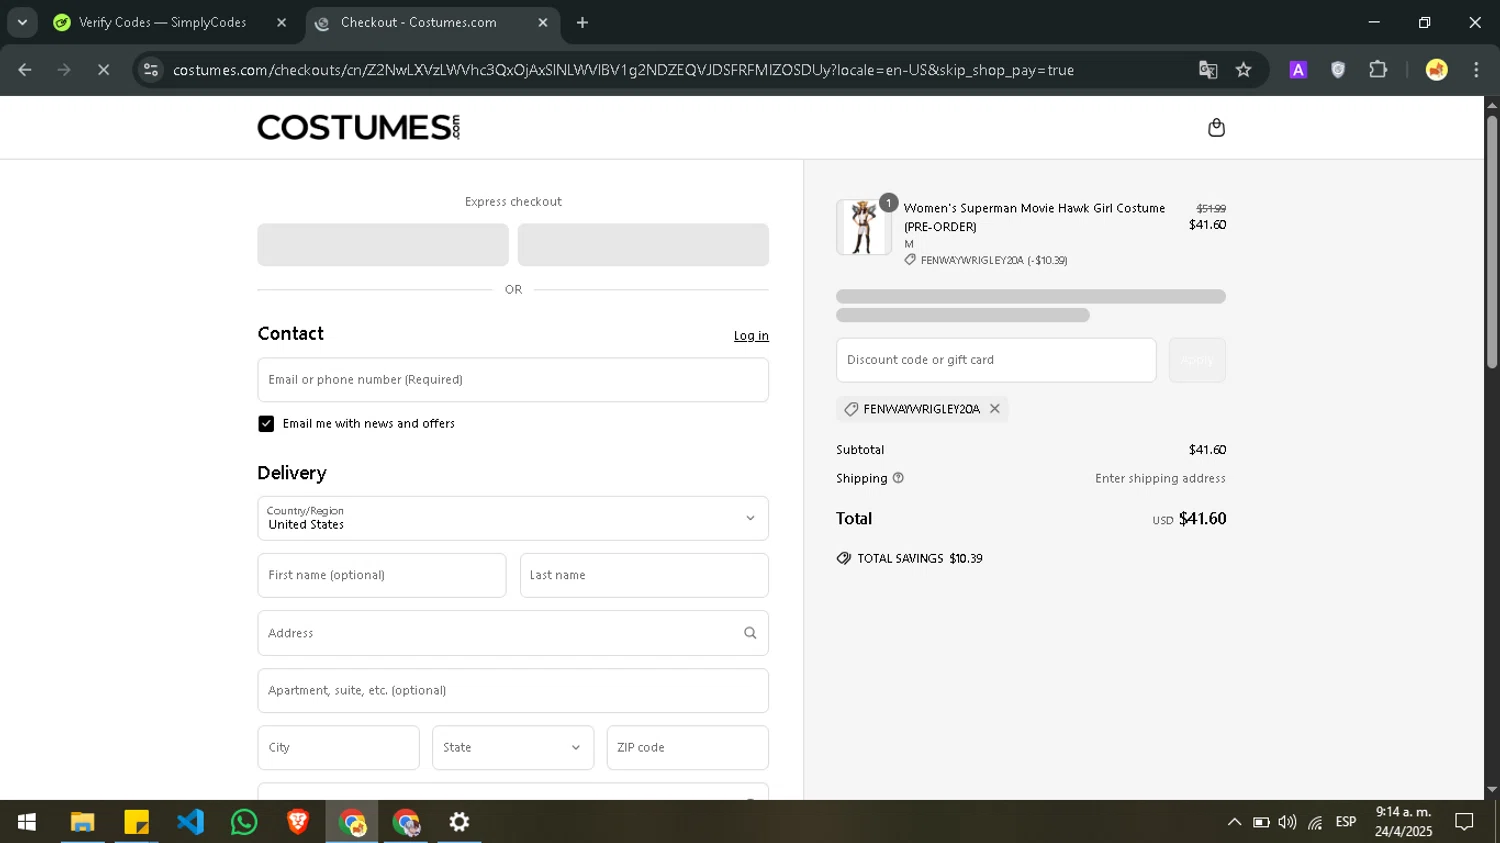The image size is (1500, 843).
Task: Select the Checkout - Costumes.com tab
Action: coord(432,22)
